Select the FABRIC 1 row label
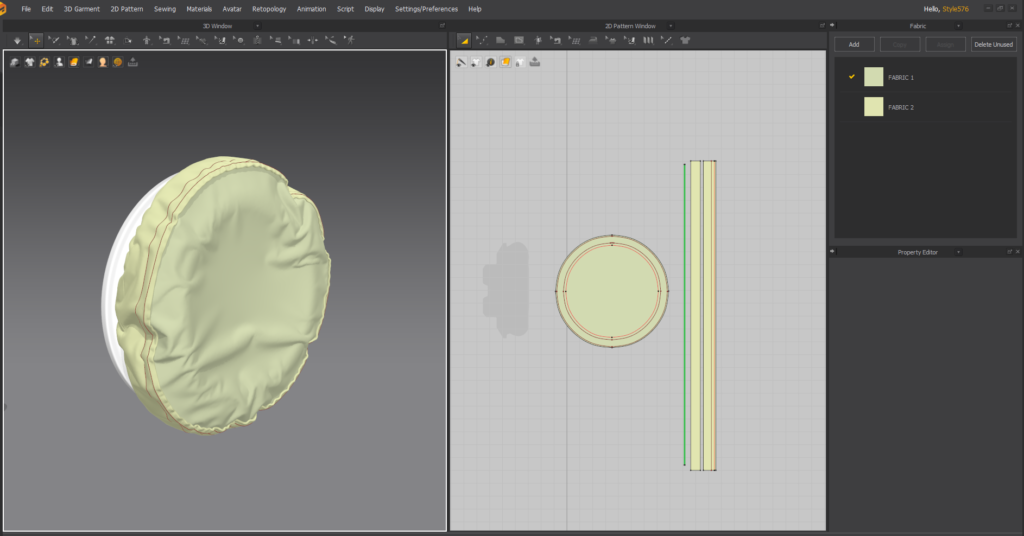Image resolution: width=1024 pixels, height=536 pixels. pos(901,78)
